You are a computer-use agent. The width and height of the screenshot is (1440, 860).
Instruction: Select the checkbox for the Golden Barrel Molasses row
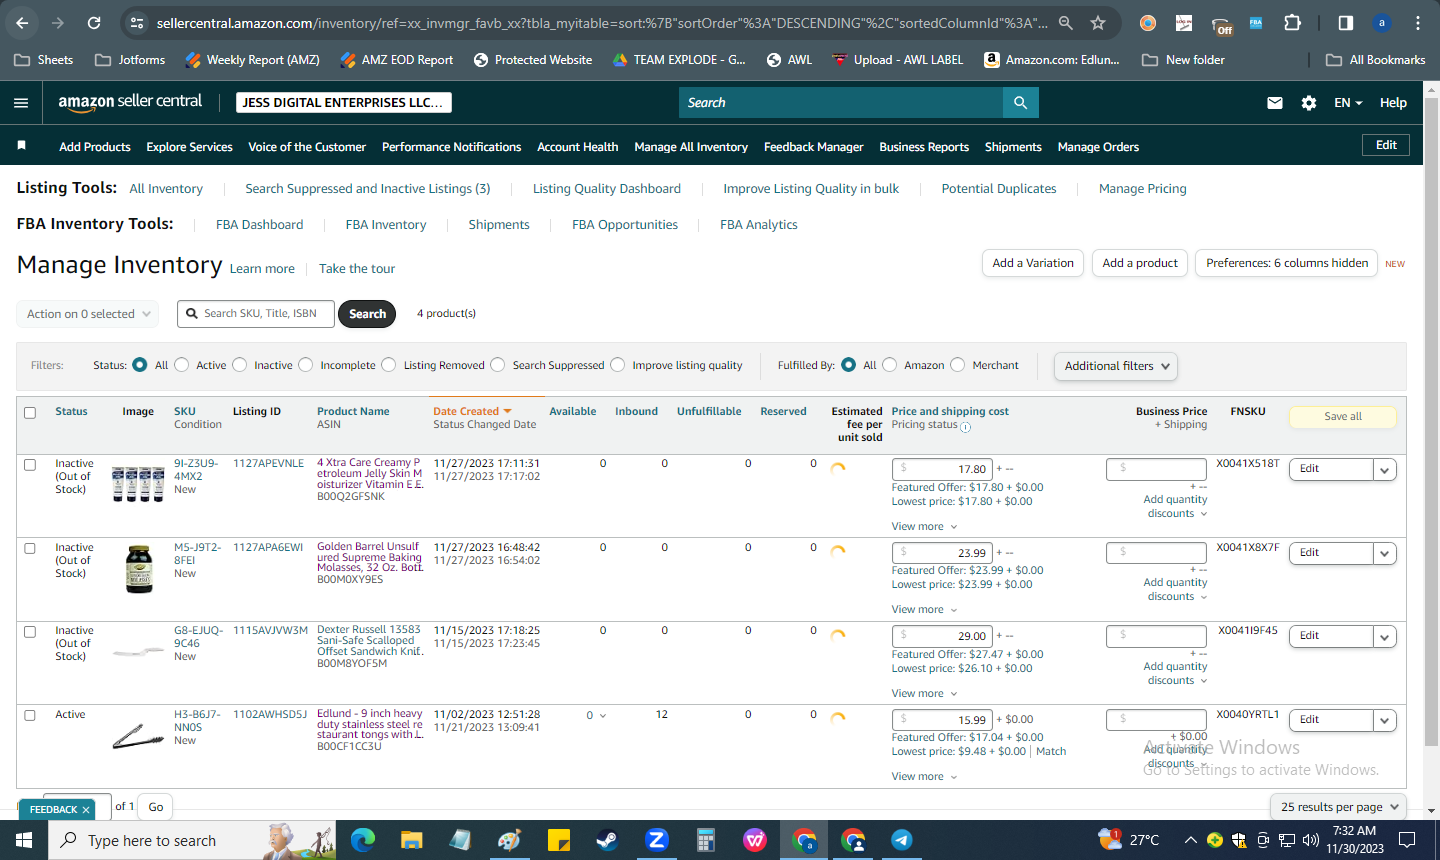tap(30, 549)
